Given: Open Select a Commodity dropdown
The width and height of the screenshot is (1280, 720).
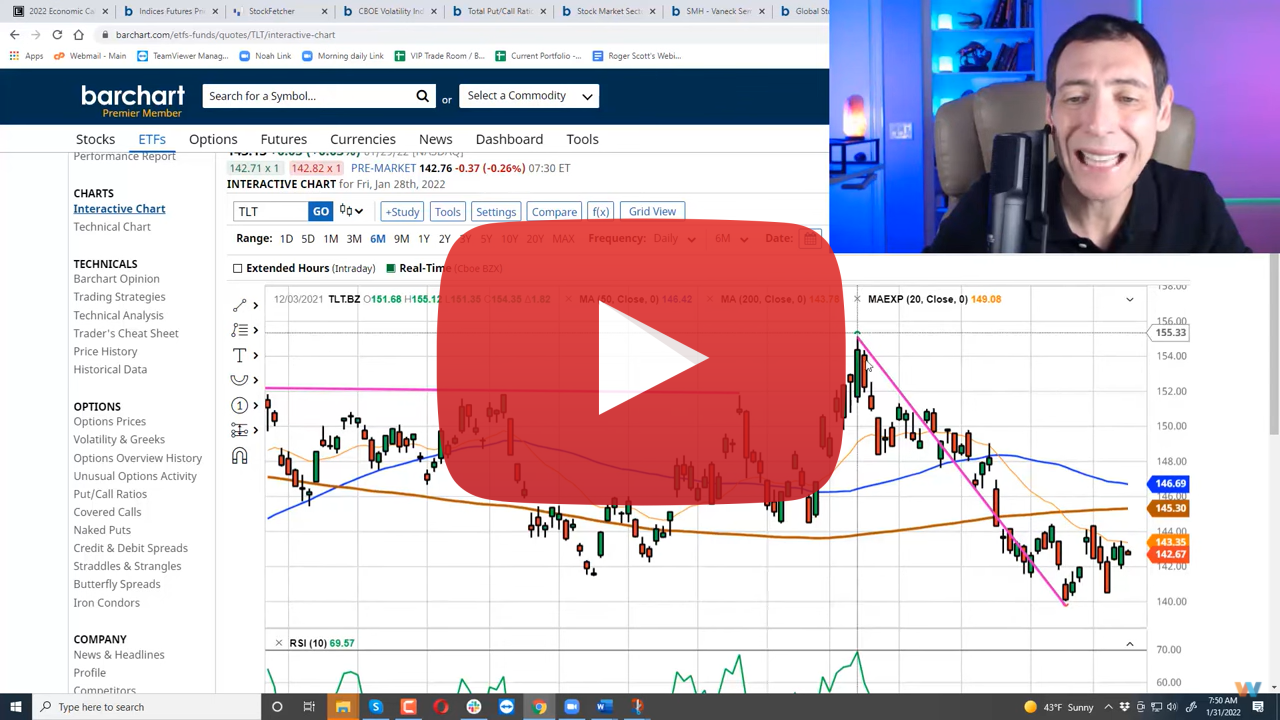Looking at the screenshot, I should pyautogui.click(x=530, y=96).
